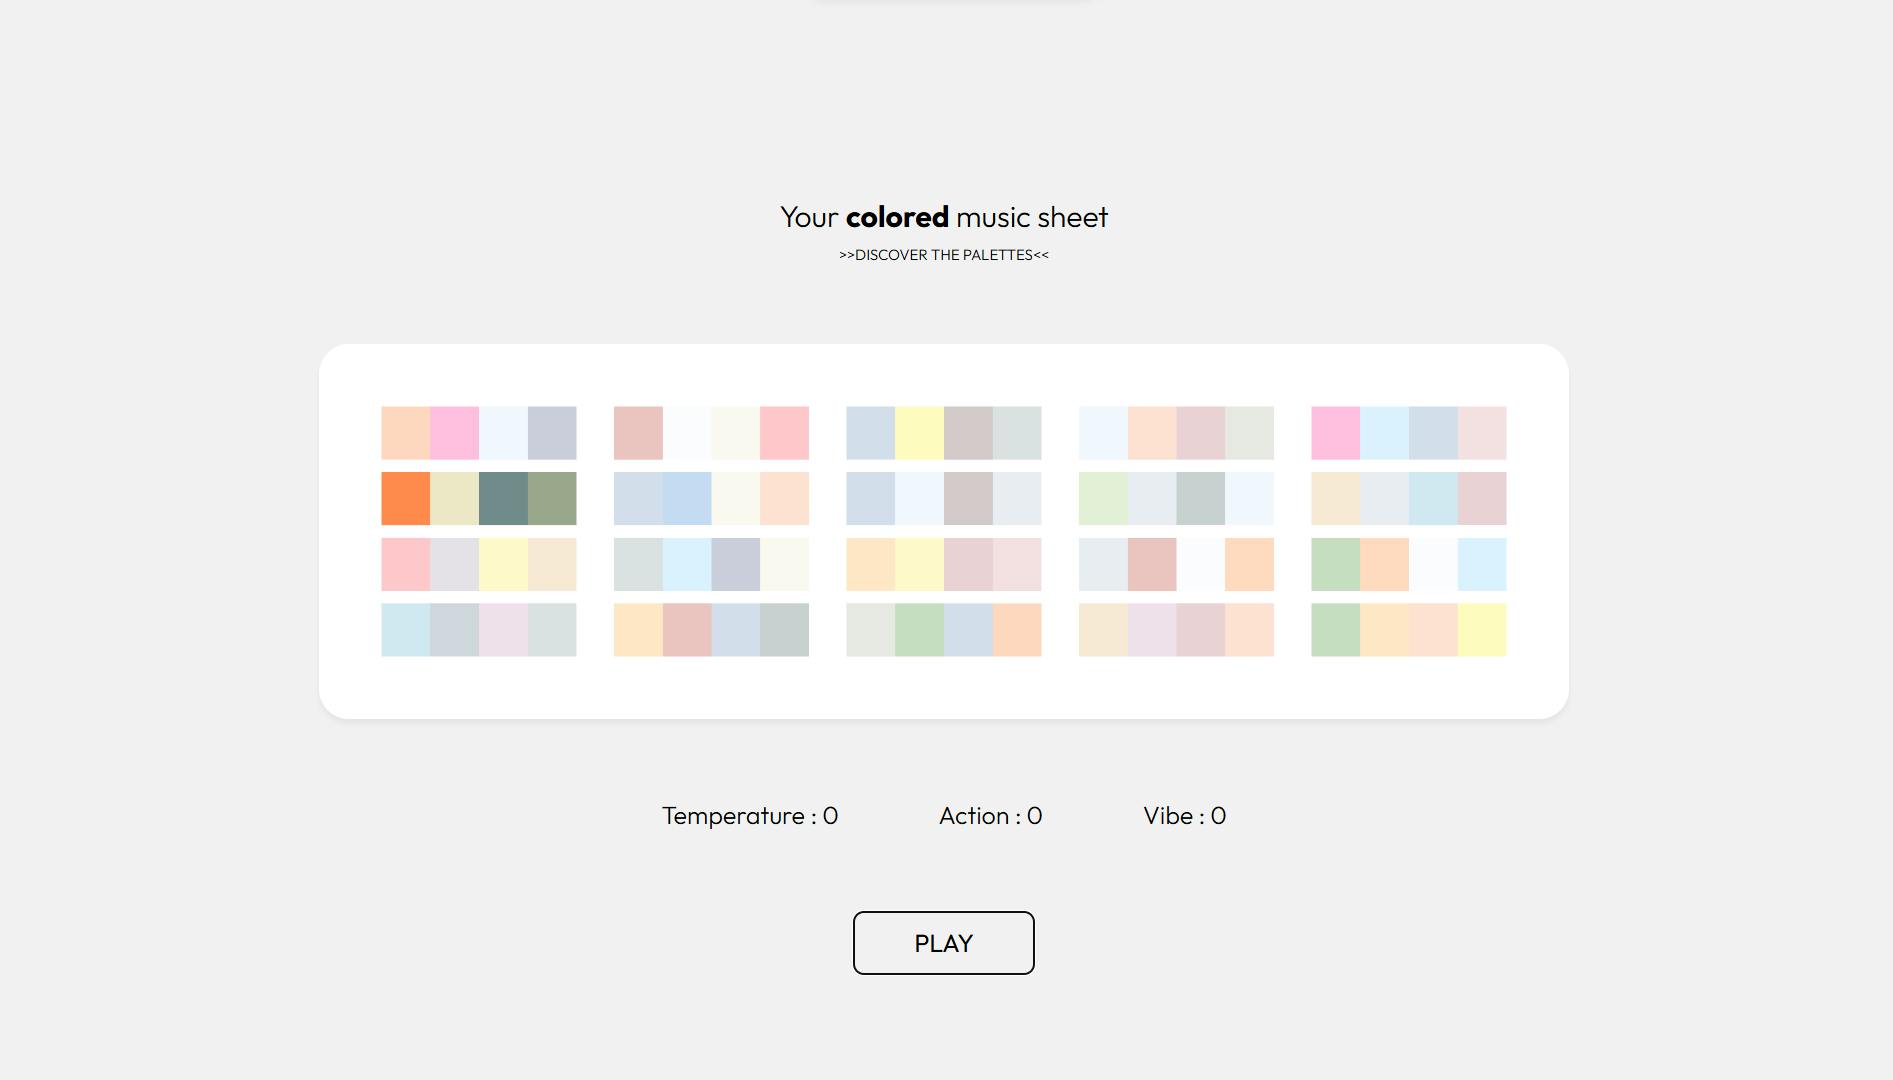Viewport: 1893px width, 1080px height.
Task: Click the yellow swatch ending the last palette's bottom row
Action: [x=1482, y=630]
